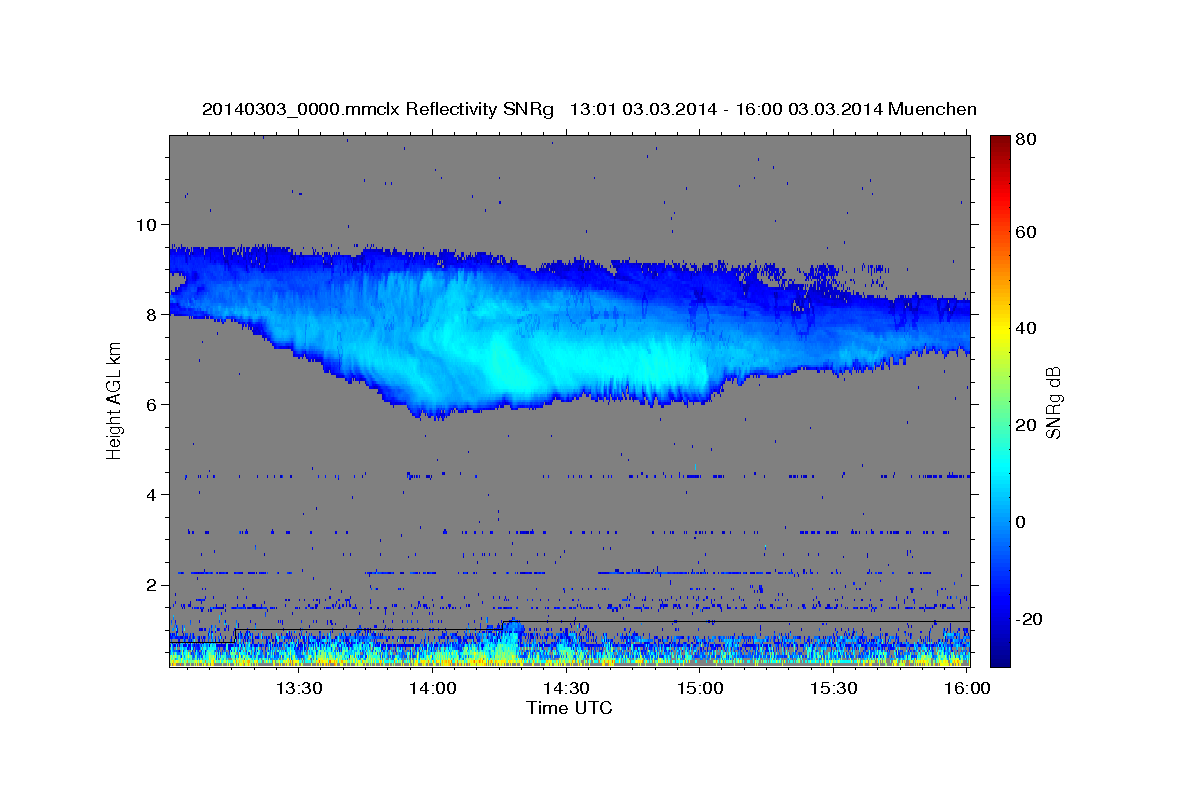Viewport: 1200px width, 800px height.
Task: Click the colorbar value 80
Action: point(1028,140)
